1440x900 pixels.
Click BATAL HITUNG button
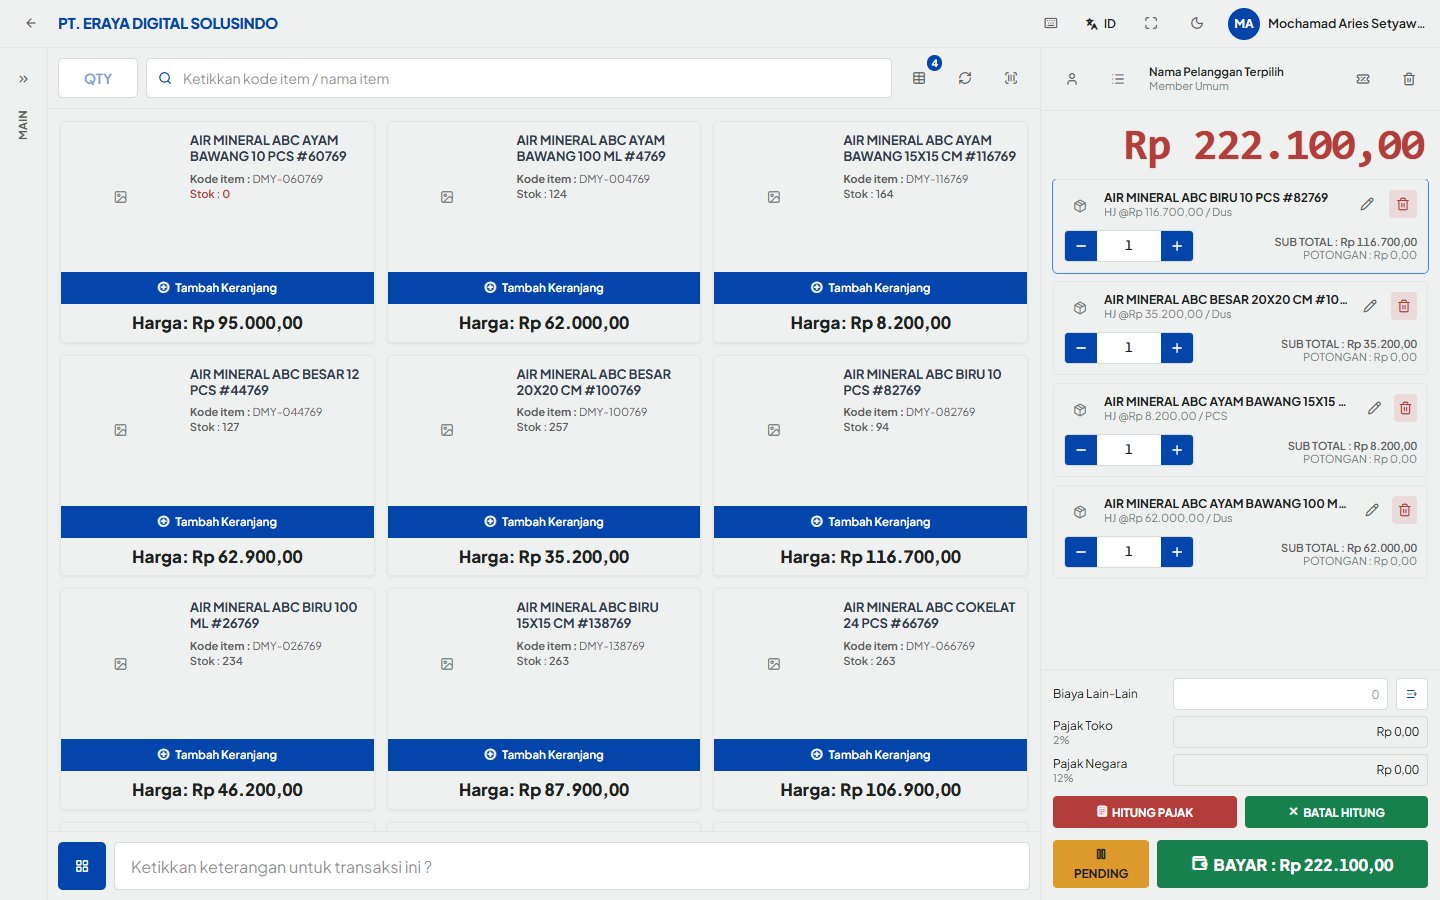click(x=1336, y=812)
